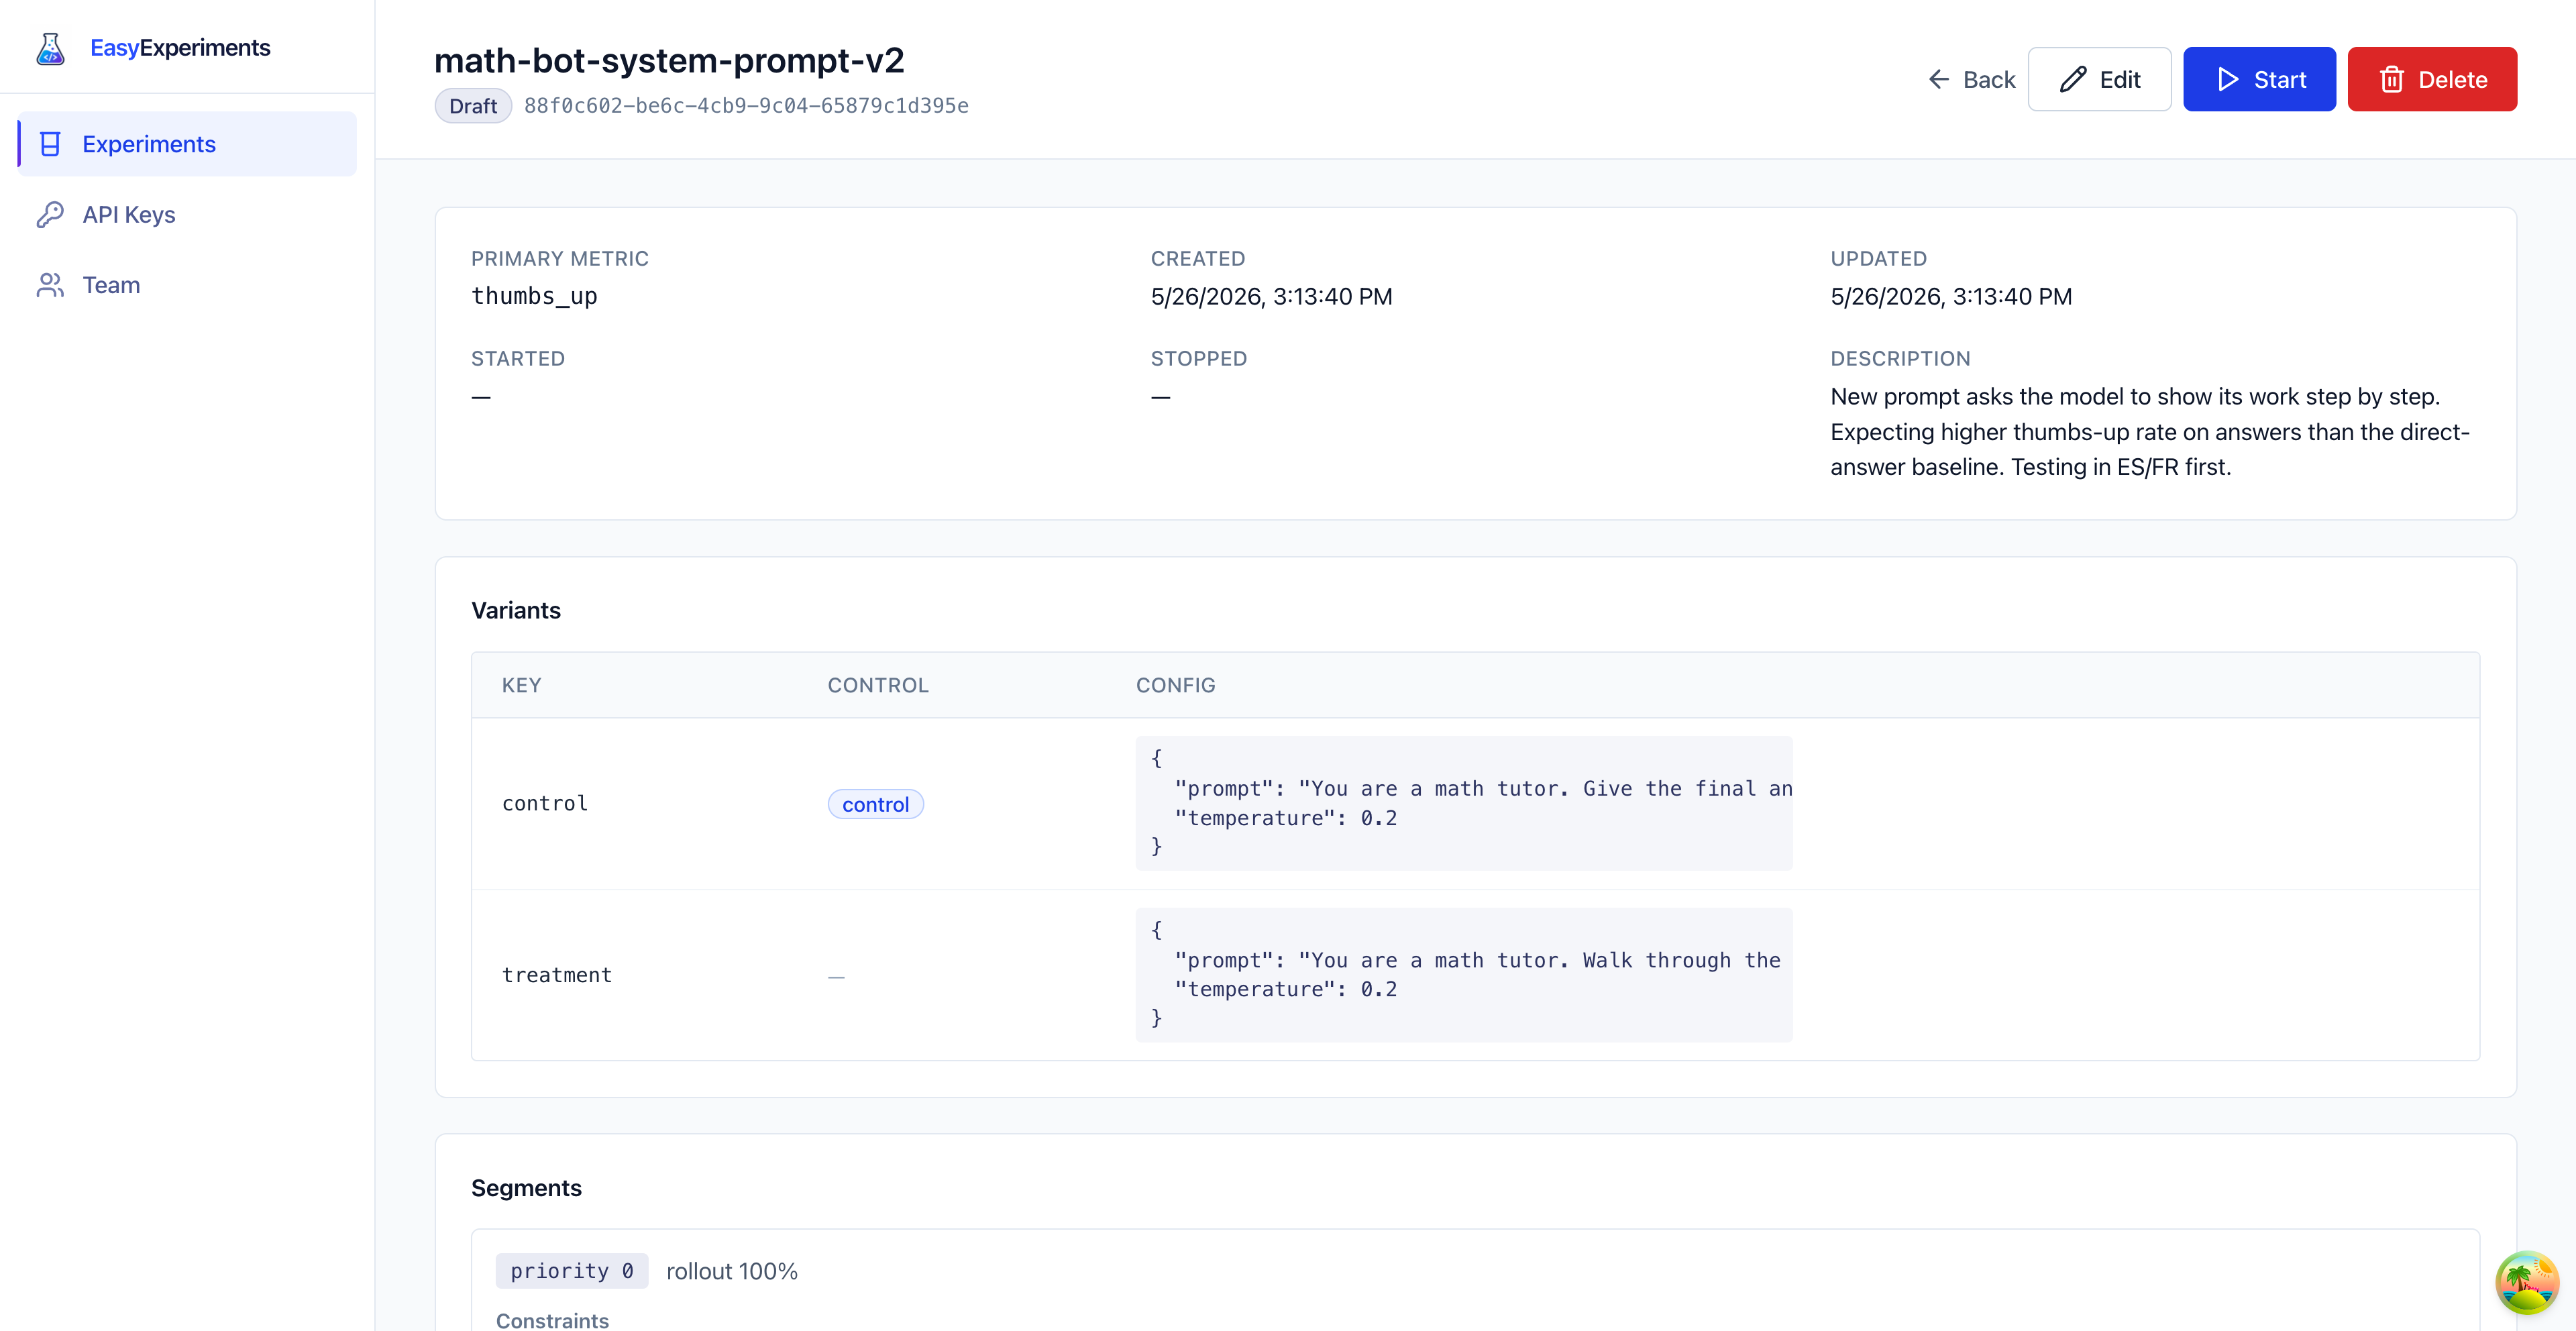Click the pencil icon in Edit

2073,79
